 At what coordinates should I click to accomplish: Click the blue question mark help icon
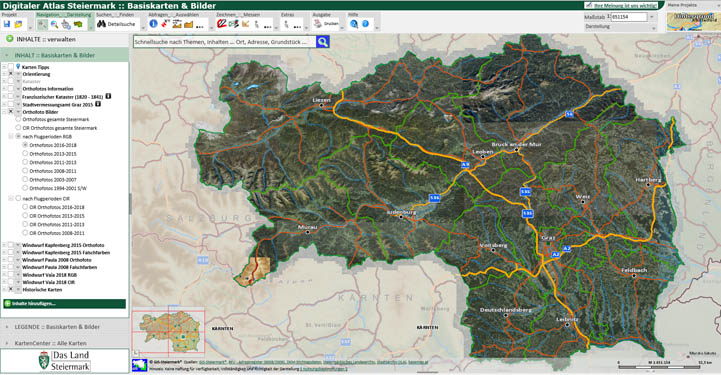point(366,24)
